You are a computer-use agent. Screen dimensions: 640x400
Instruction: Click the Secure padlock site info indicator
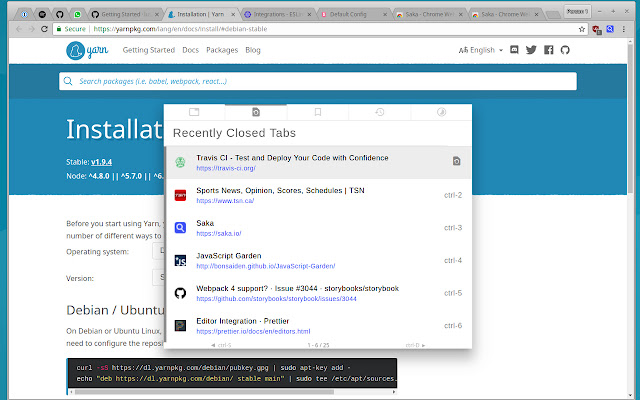click(71, 29)
